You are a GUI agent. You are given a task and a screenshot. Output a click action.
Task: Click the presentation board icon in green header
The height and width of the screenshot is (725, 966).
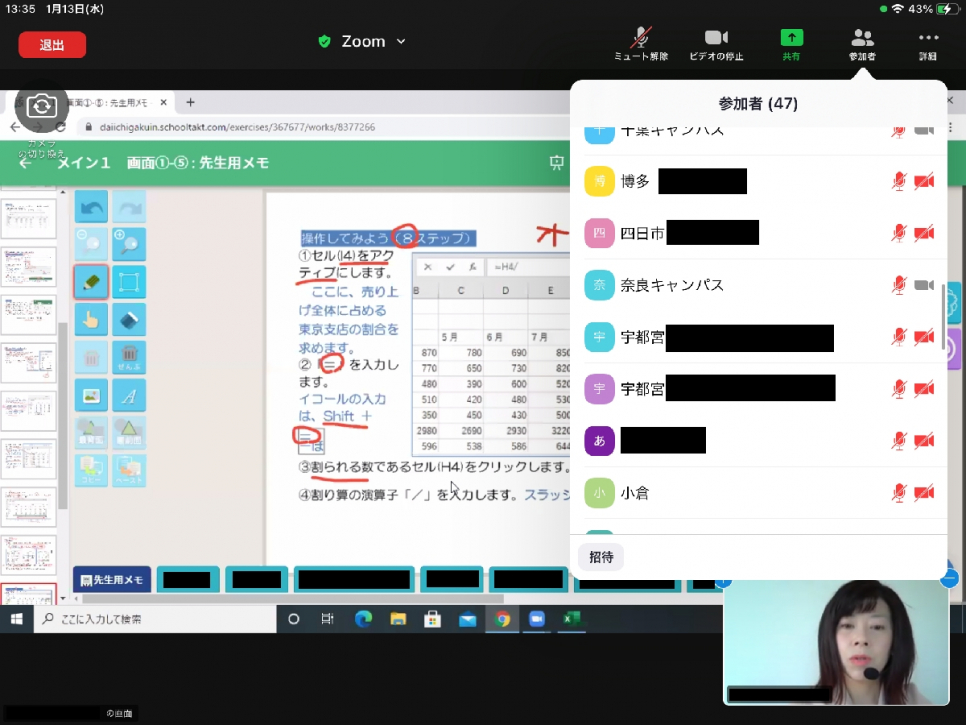click(x=556, y=163)
